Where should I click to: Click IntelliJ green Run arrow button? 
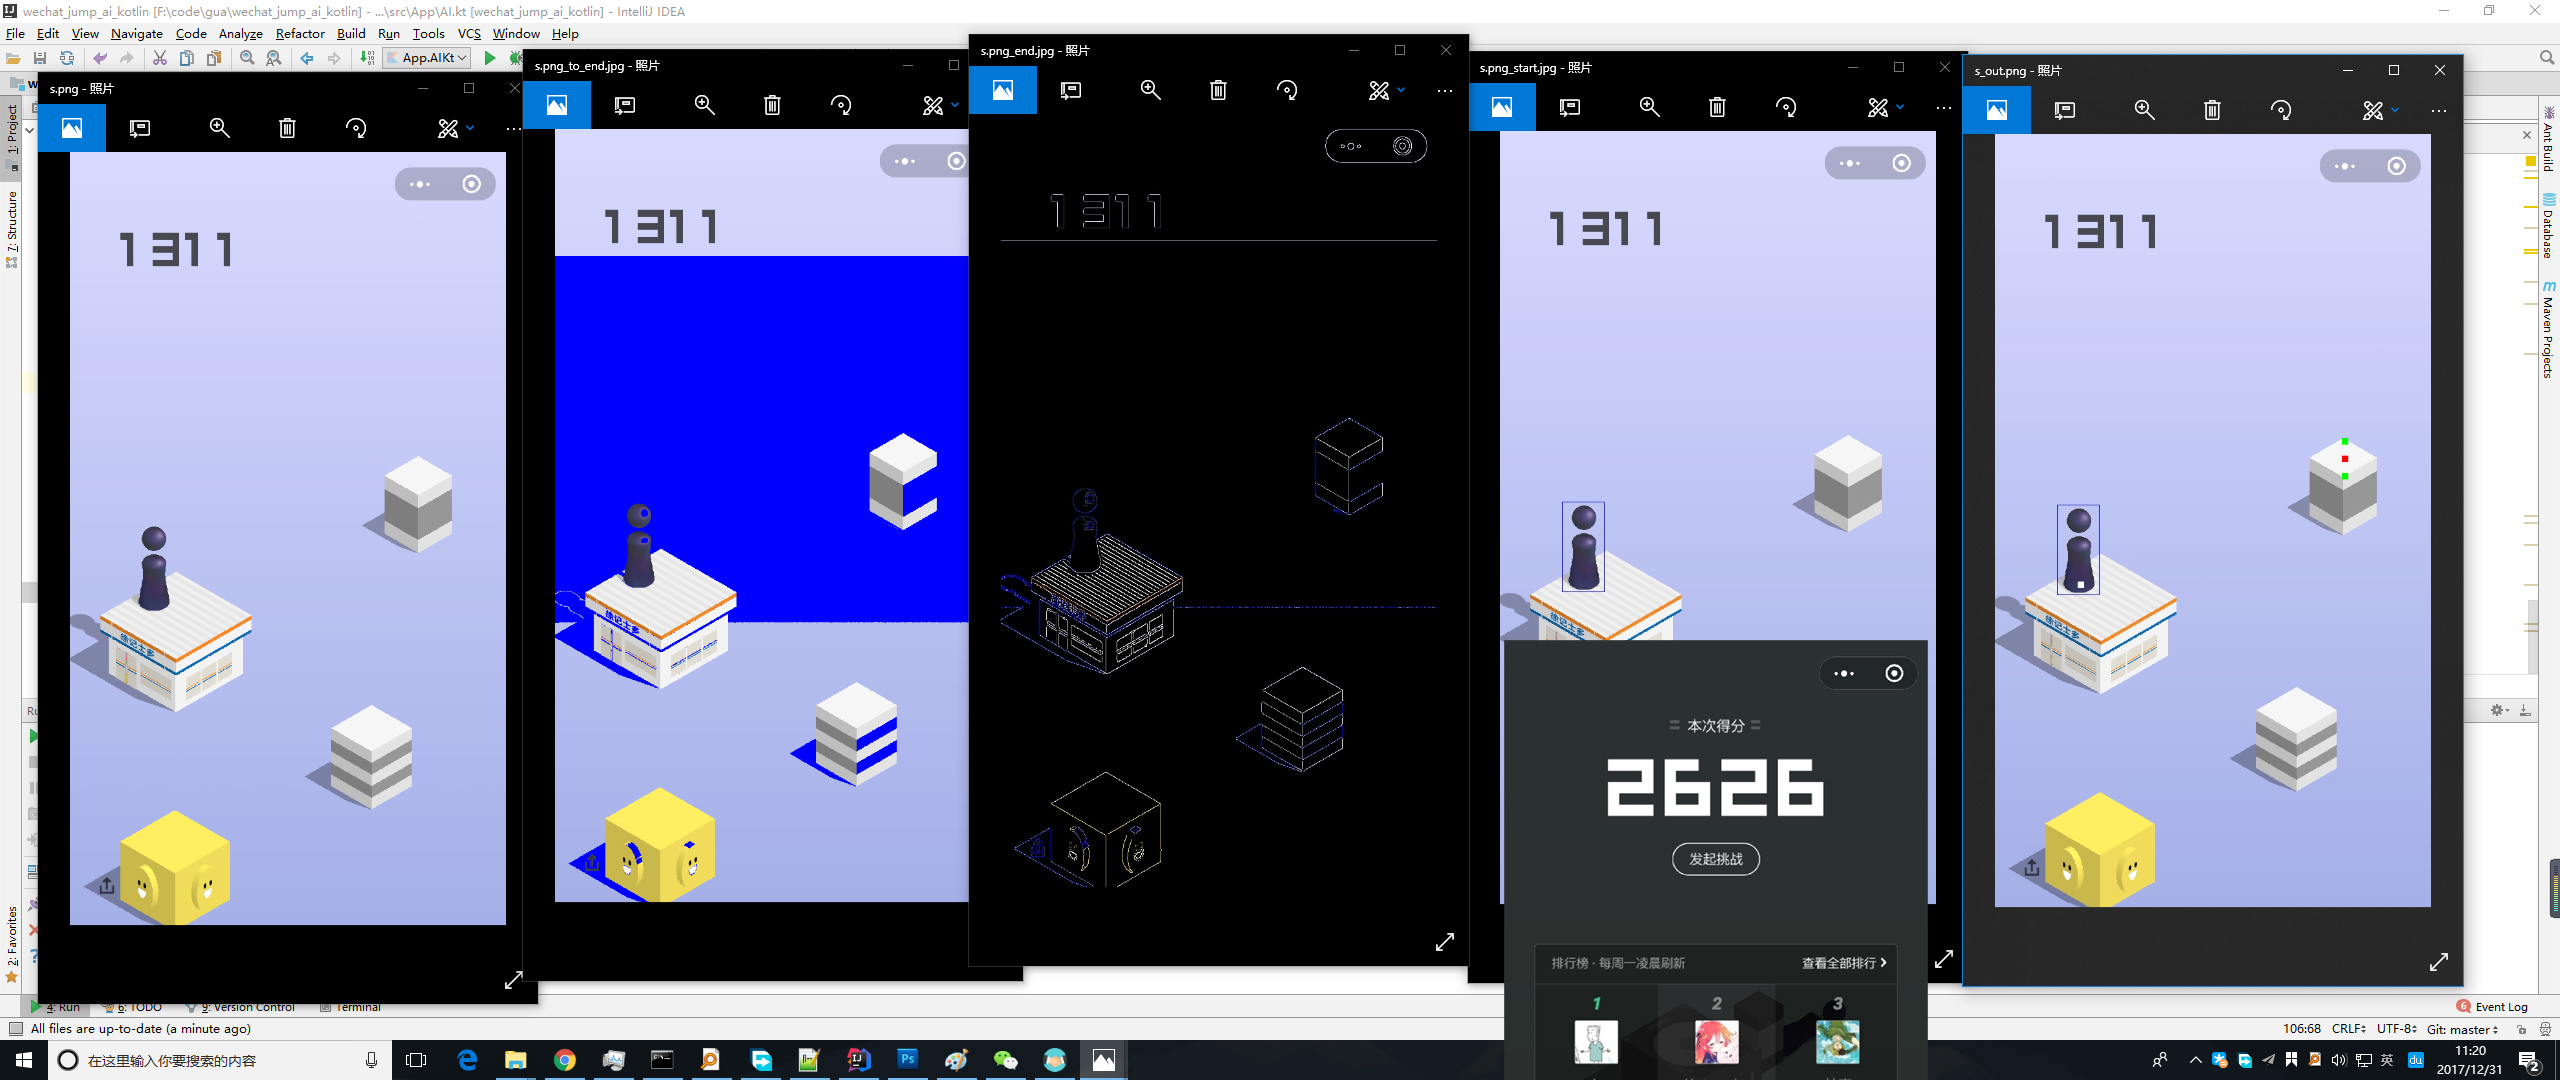[x=490, y=58]
